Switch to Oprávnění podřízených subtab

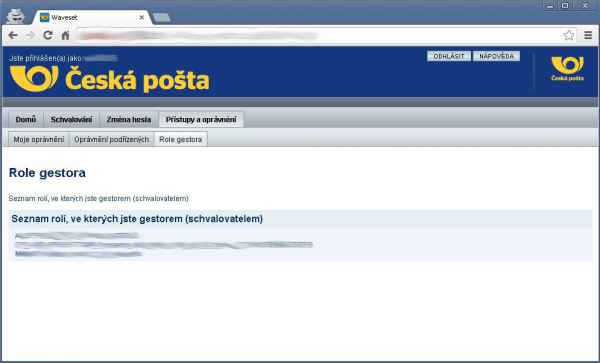pyautogui.click(x=111, y=140)
